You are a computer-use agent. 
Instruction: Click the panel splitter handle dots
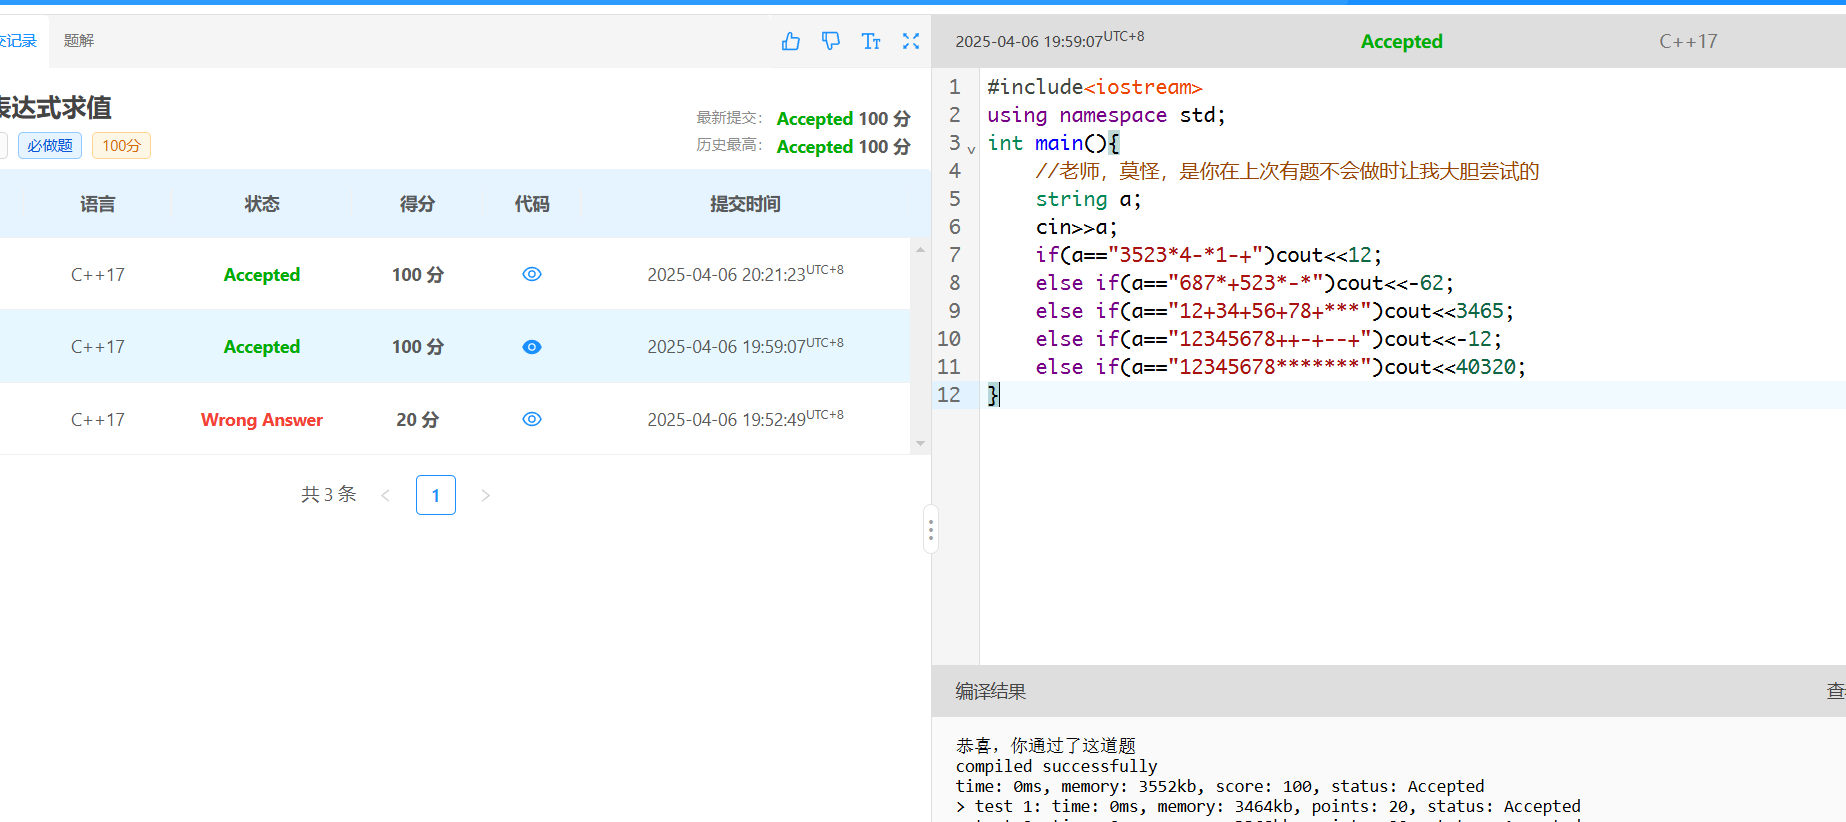930,529
